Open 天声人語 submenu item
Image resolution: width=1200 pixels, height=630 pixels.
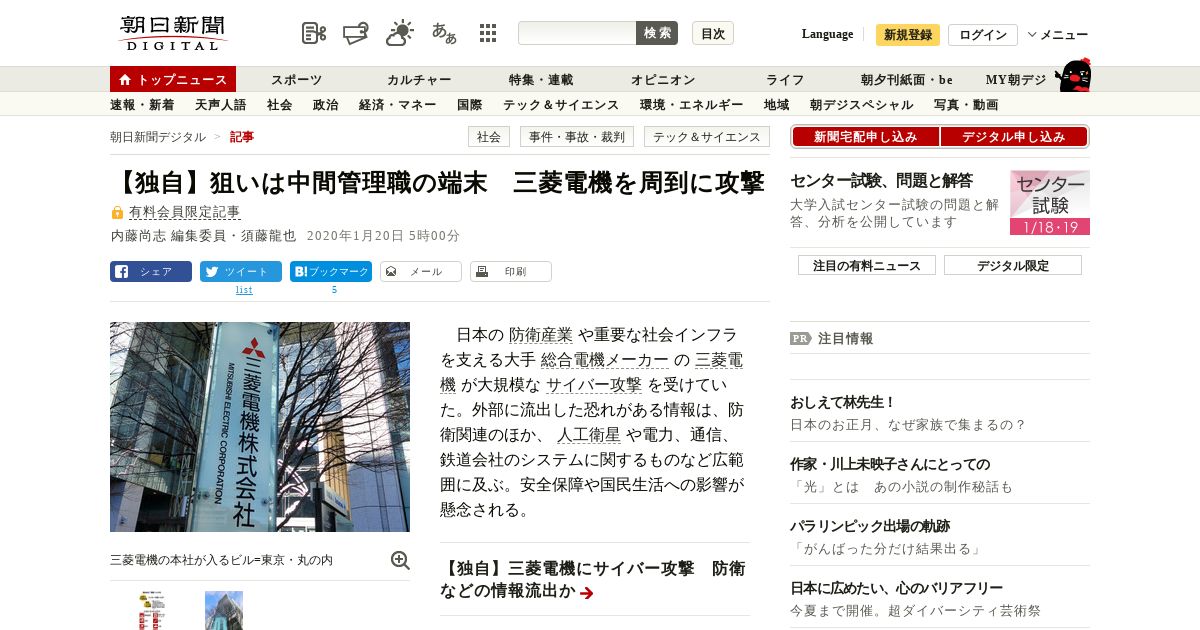click(220, 104)
